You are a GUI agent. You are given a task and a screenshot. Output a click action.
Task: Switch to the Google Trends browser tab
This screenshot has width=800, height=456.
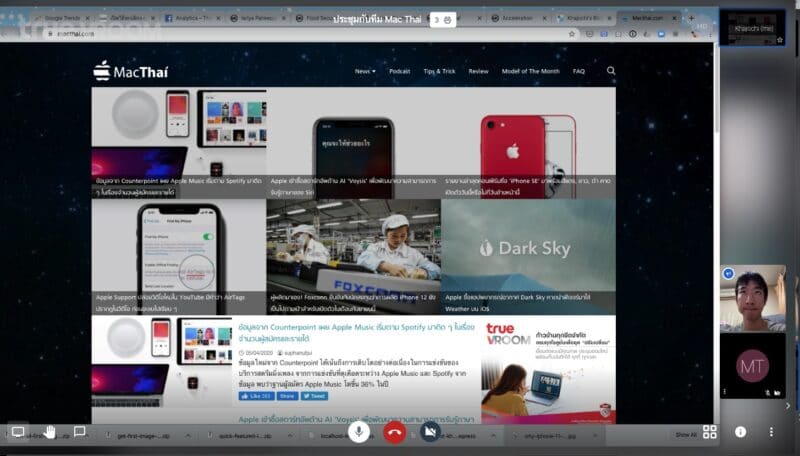tap(62, 18)
